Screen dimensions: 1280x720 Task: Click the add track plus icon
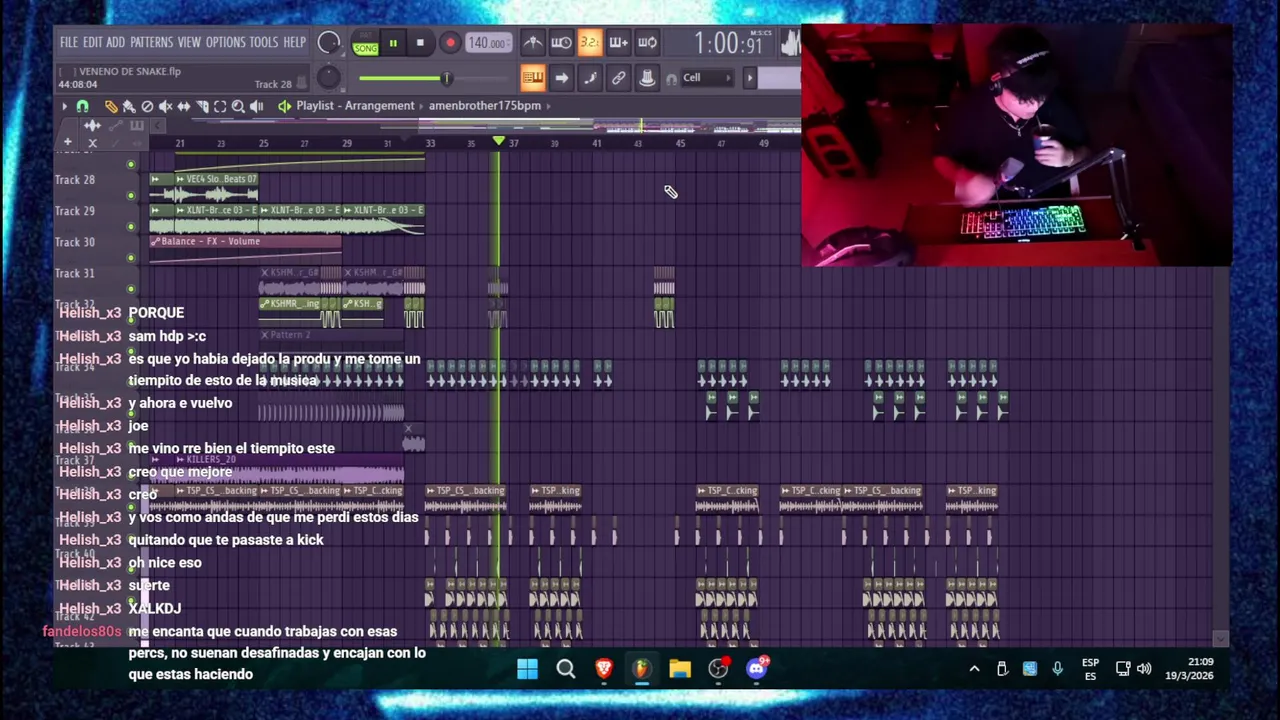pyautogui.click(x=68, y=143)
